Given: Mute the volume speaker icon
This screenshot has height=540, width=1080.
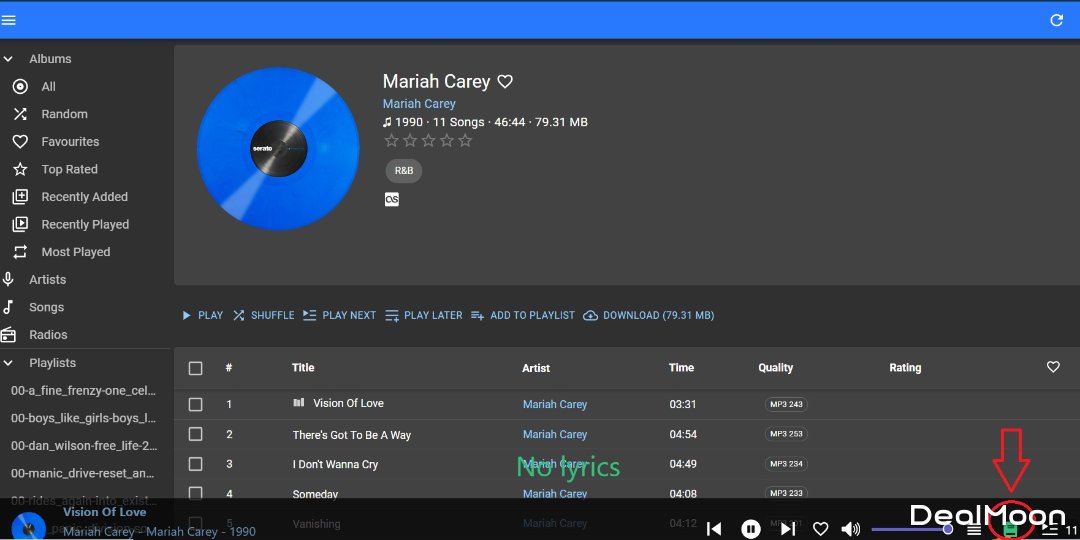Looking at the screenshot, I should point(850,529).
